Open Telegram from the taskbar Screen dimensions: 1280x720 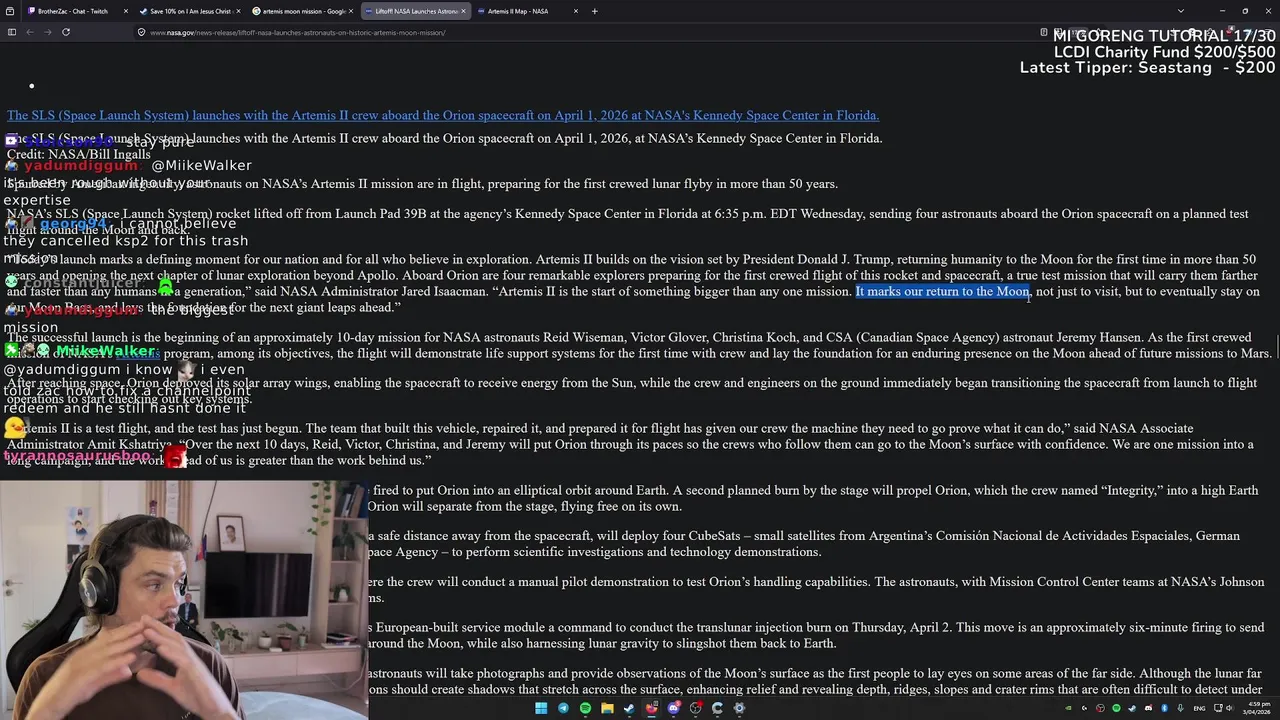pos(563,708)
